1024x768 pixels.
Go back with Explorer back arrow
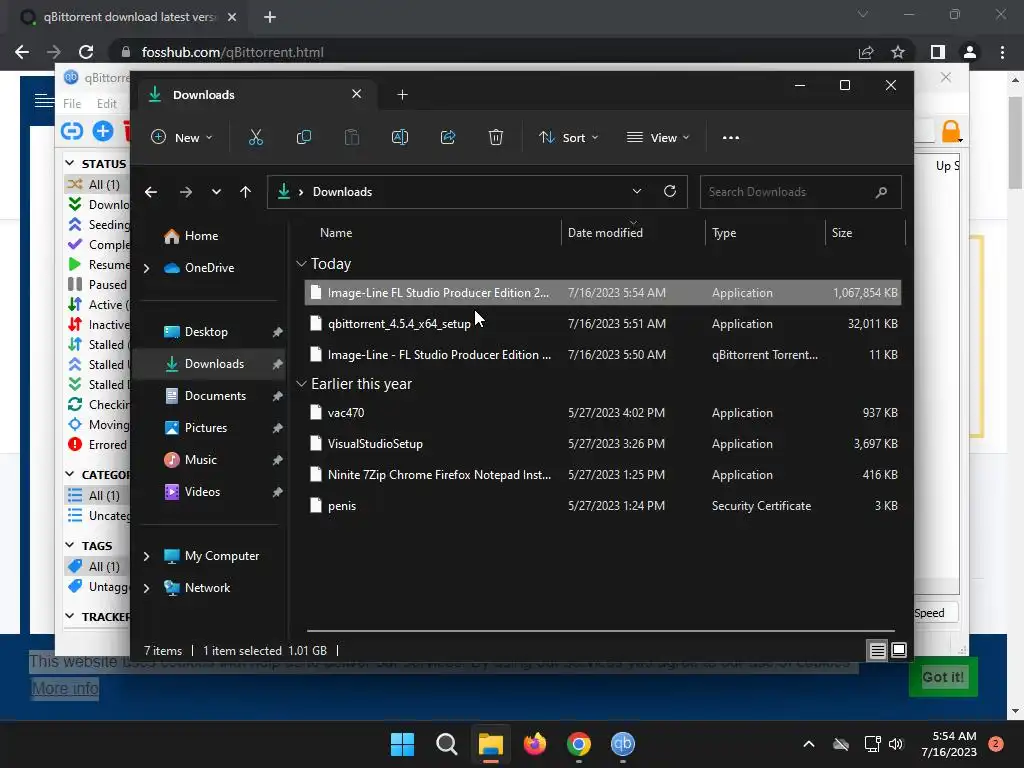151,192
